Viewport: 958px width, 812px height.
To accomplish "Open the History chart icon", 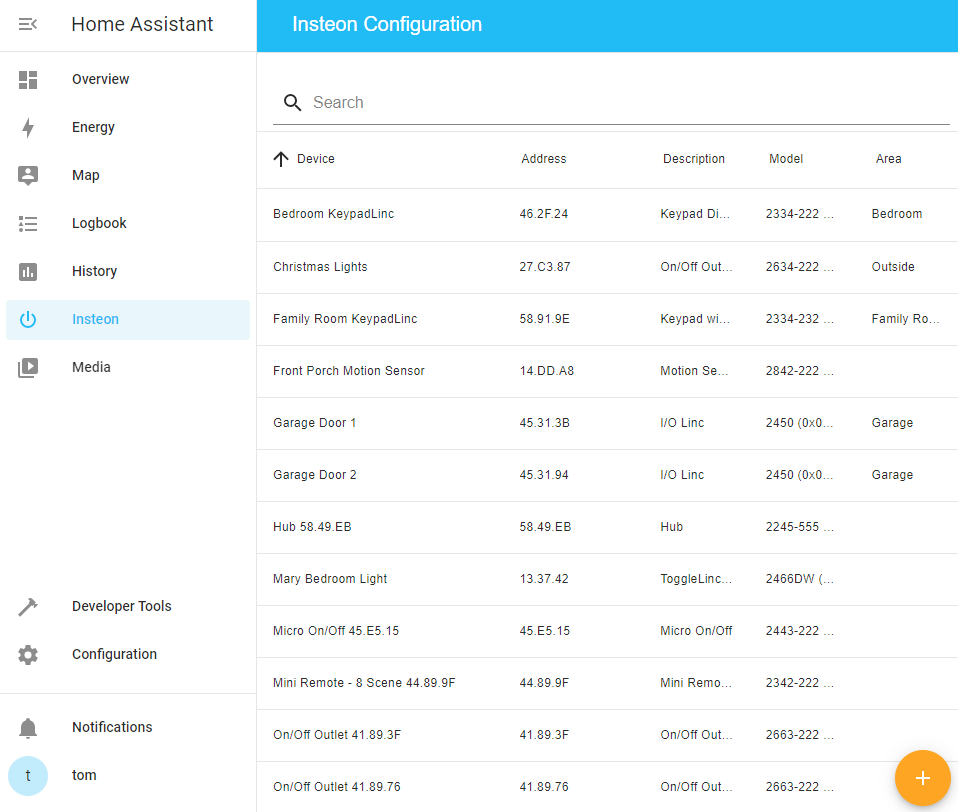I will pos(28,271).
